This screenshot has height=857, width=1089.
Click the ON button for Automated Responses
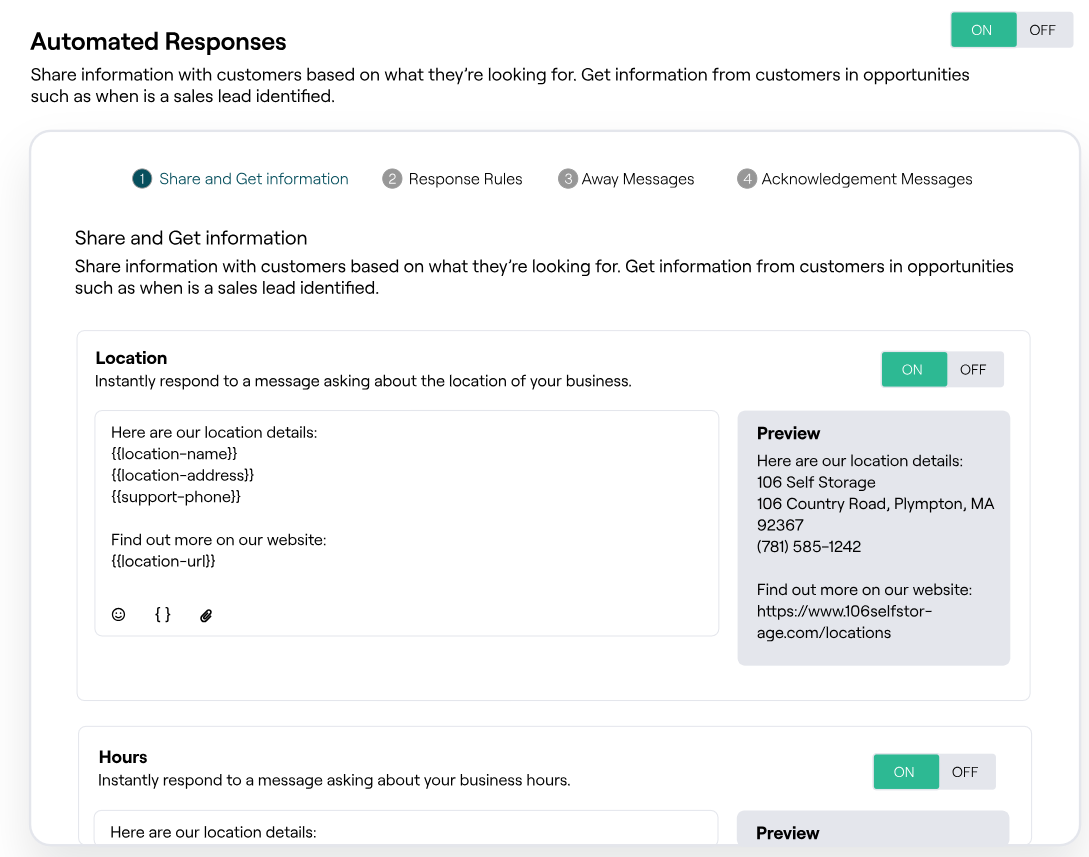click(983, 29)
